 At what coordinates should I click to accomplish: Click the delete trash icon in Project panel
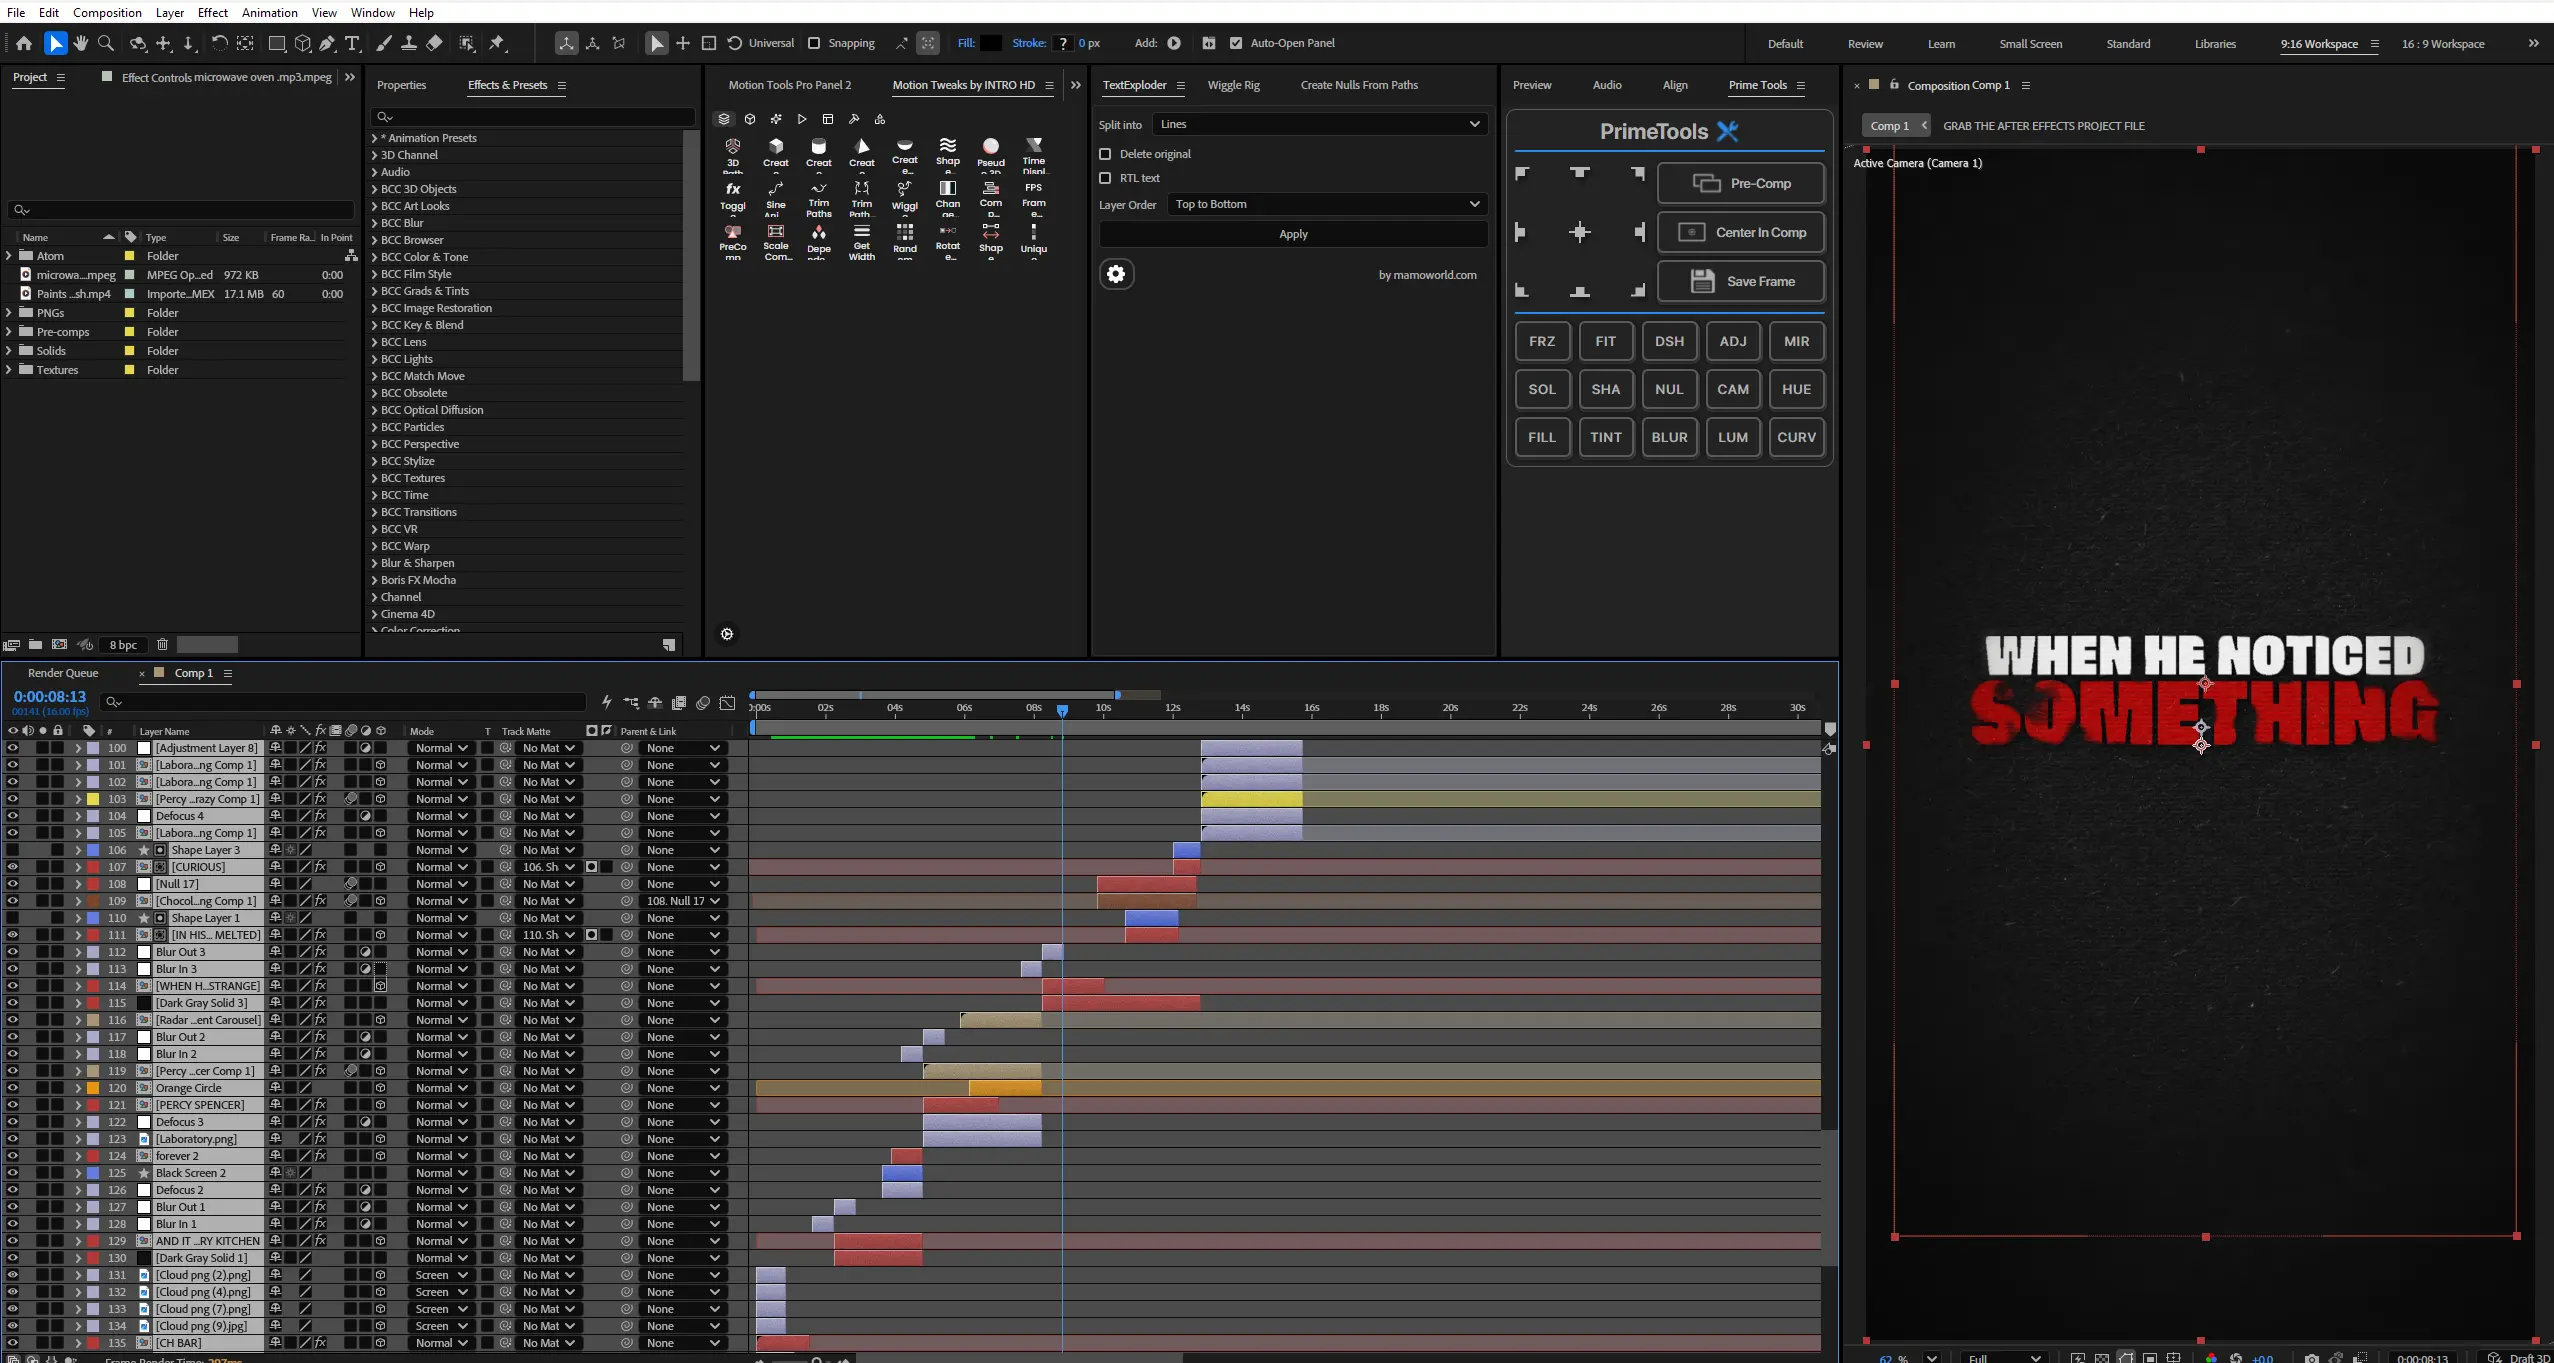point(162,645)
